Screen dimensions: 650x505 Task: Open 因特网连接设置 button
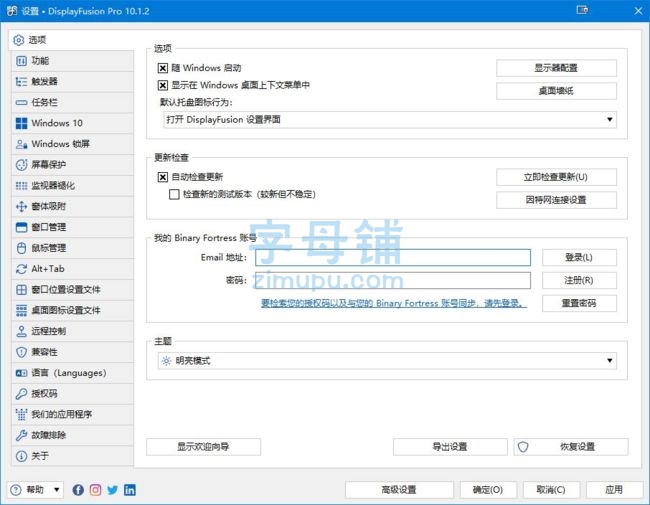[556, 200]
